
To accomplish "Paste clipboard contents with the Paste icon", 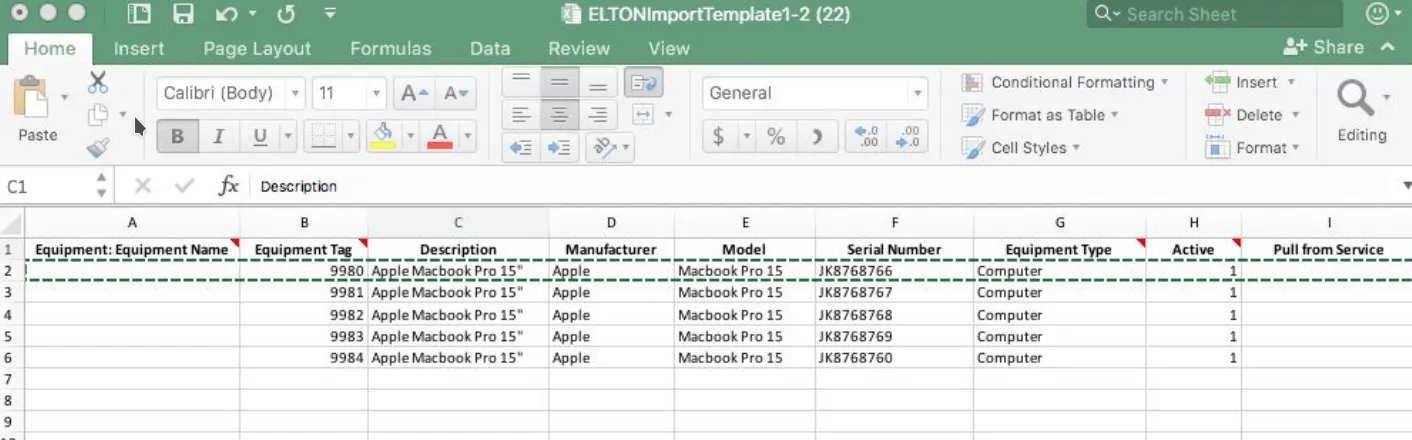I will (x=32, y=98).
